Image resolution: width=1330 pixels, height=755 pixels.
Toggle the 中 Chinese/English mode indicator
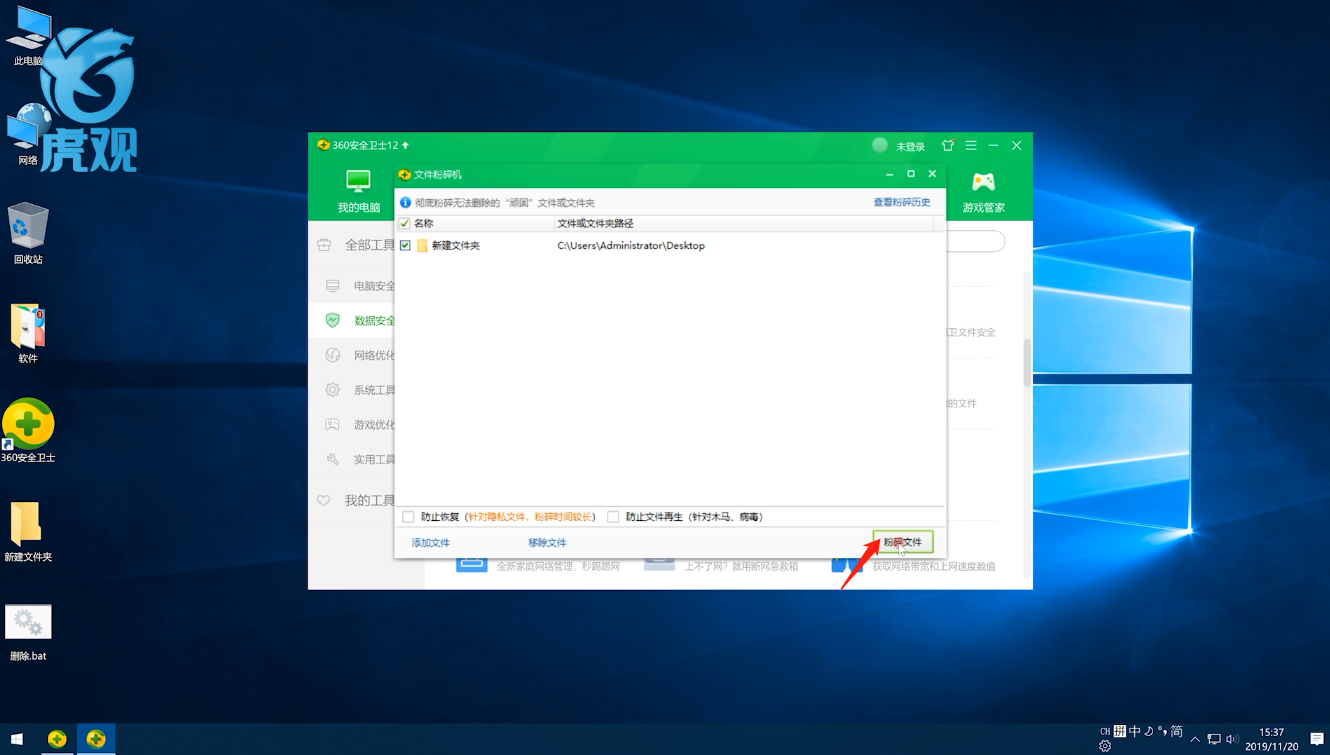click(x=1135, y=731)
